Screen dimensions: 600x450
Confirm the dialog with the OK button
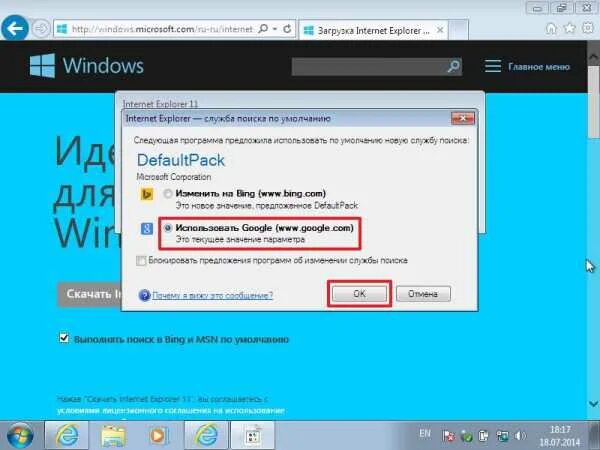(x=359, y=294)
